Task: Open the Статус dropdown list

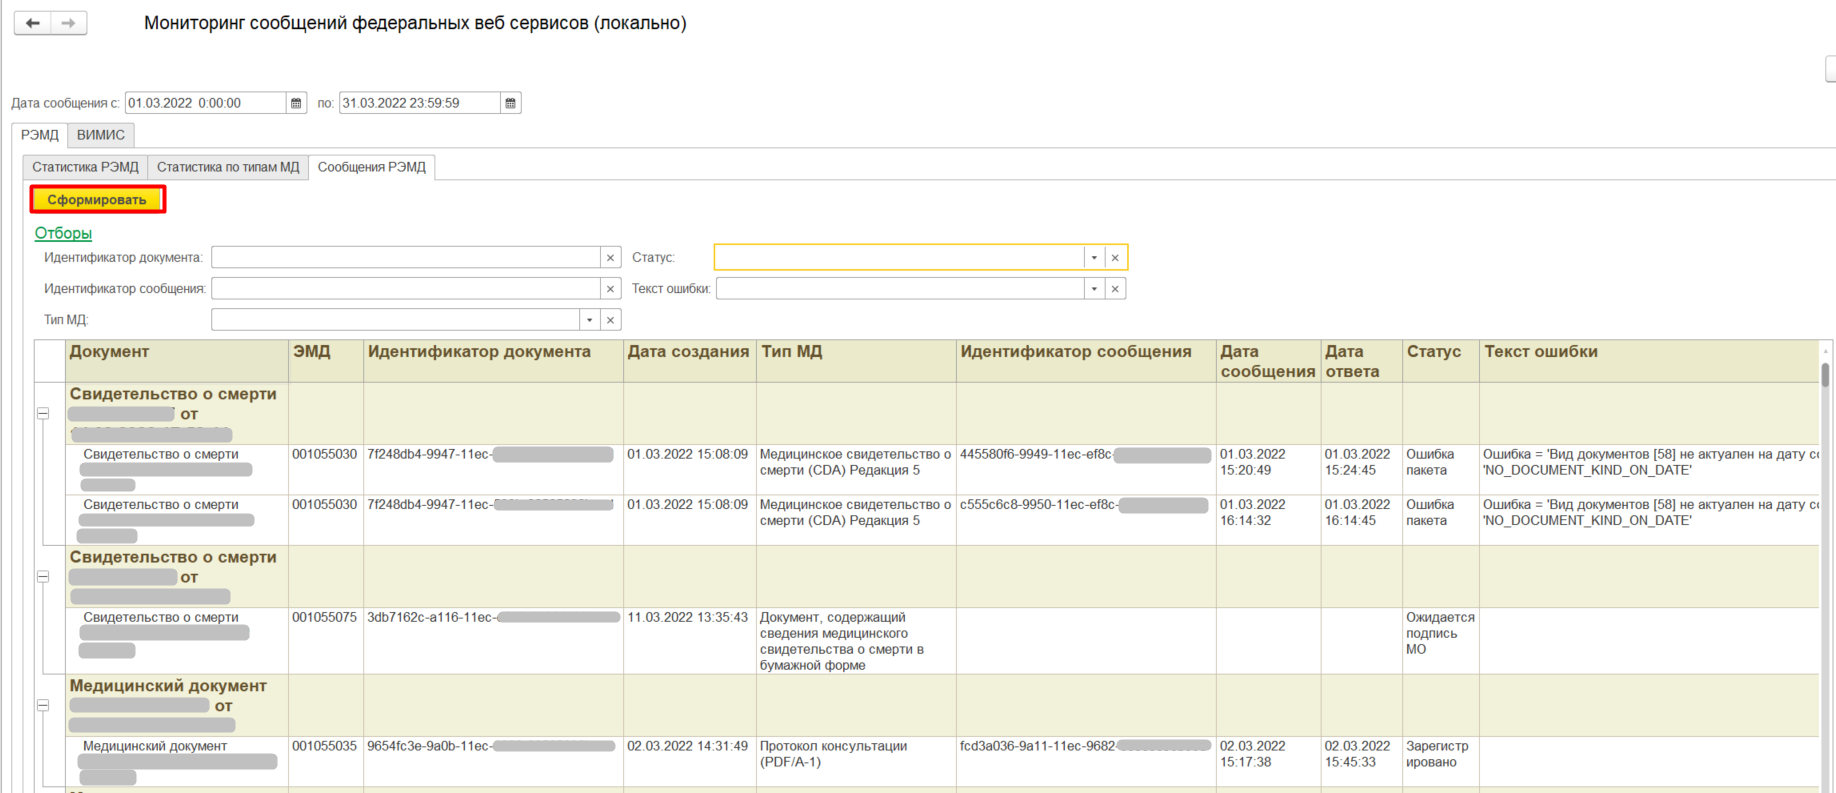Action: (1094, 258)
